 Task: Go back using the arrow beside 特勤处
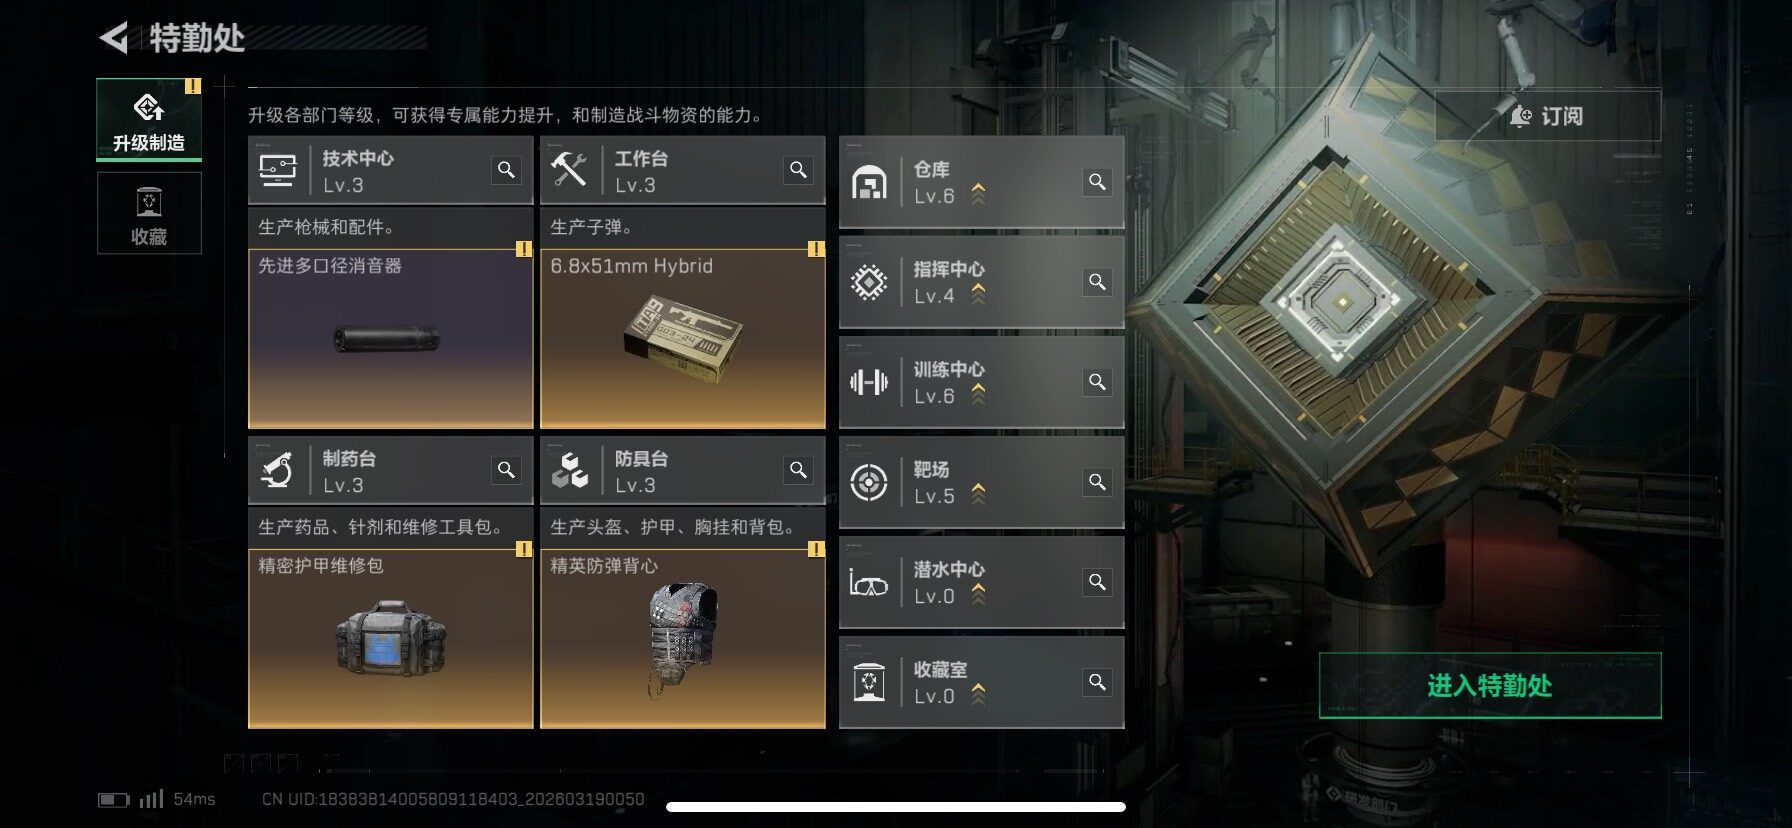(114, 38)
